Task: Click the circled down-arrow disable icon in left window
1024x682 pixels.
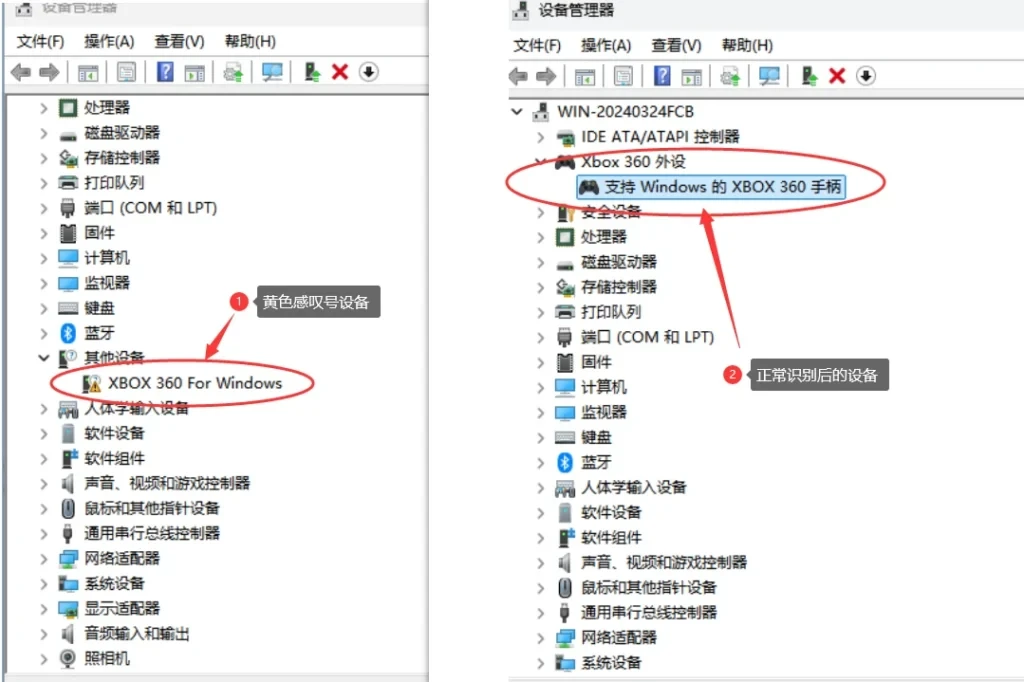Action: coord(368,72)
